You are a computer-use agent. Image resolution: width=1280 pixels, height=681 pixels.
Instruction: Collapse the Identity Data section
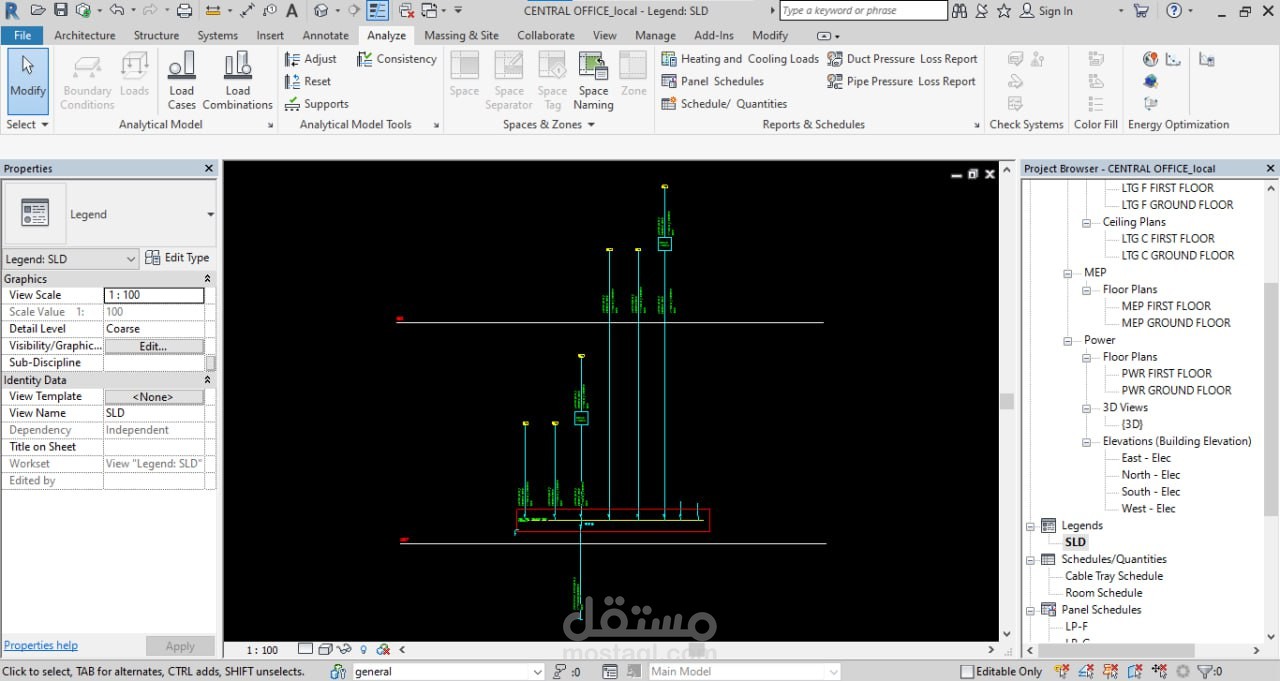click(208, 380)
